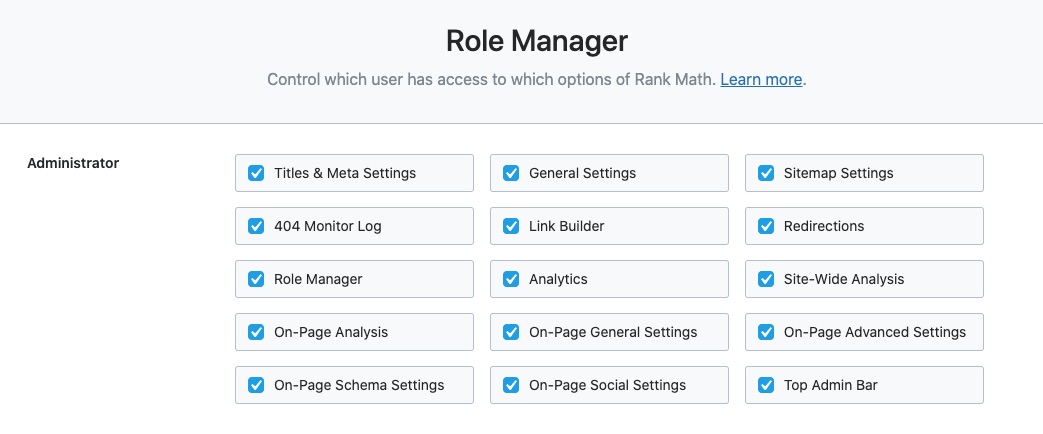This screenshot has height=434, width=1043.
Task: Uncheck the Titles & Meta Settings checkbox
Action: (256, 173)
